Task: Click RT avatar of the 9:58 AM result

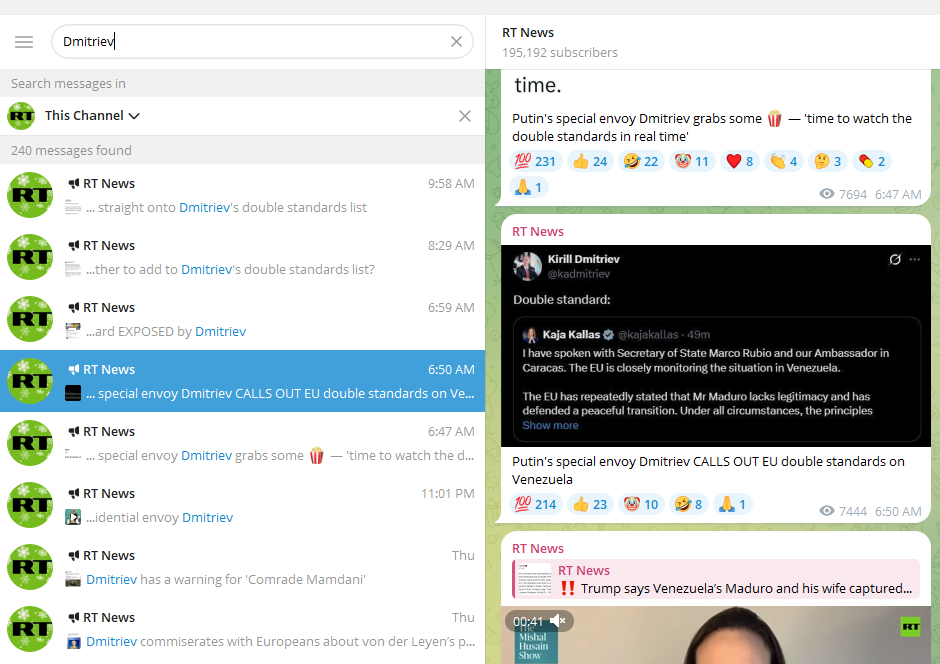Action: (x=30, y=195)
